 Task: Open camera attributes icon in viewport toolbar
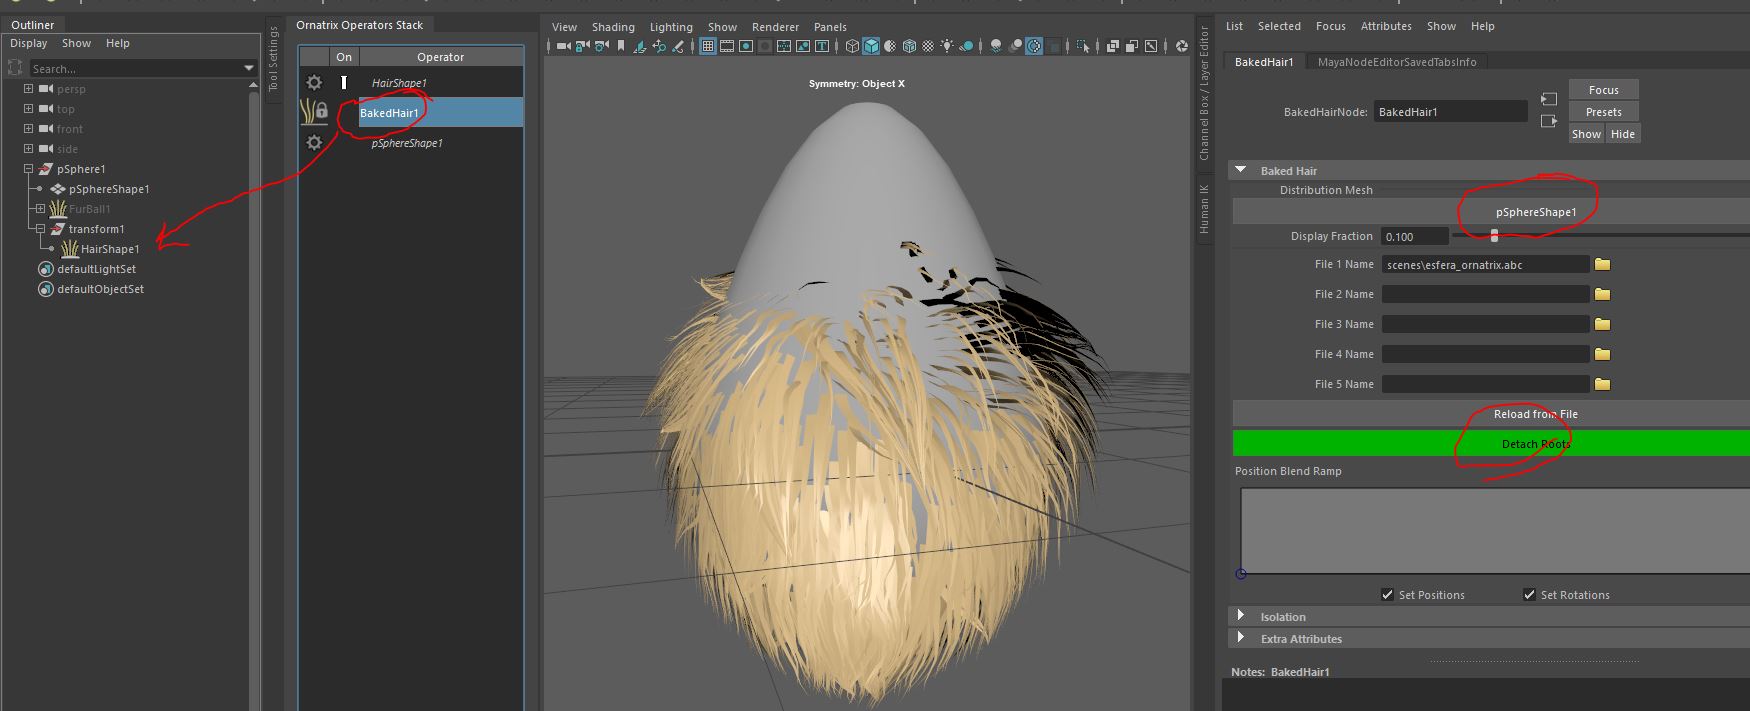[x=601, y=46]
